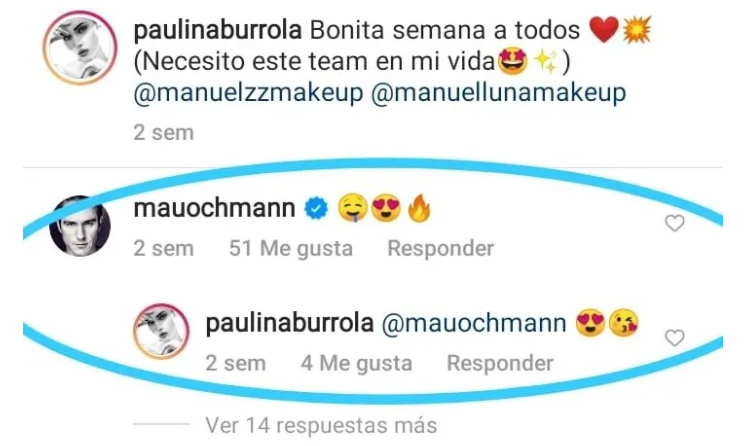
Task: Like paulinaburrola's reply with heart icon
Action: pyautogui.click(x=674, y=338)
